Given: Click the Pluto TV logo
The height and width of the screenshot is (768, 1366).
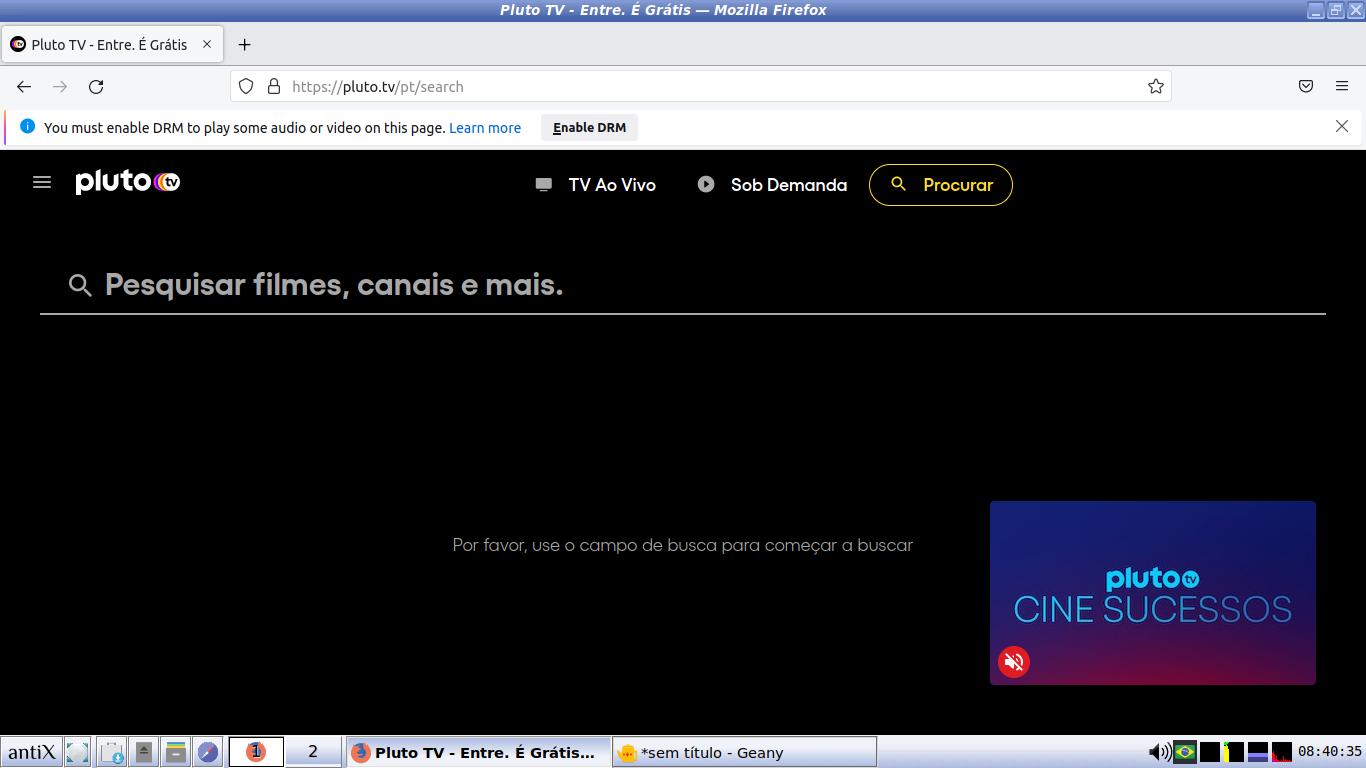Looking at the screenshot, I should [128, 182].
